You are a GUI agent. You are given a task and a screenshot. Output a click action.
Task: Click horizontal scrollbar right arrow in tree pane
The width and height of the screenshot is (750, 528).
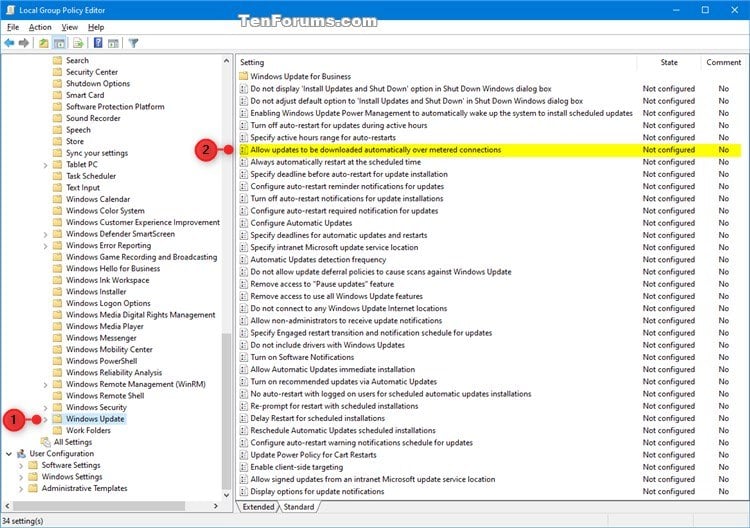(216, 506)
